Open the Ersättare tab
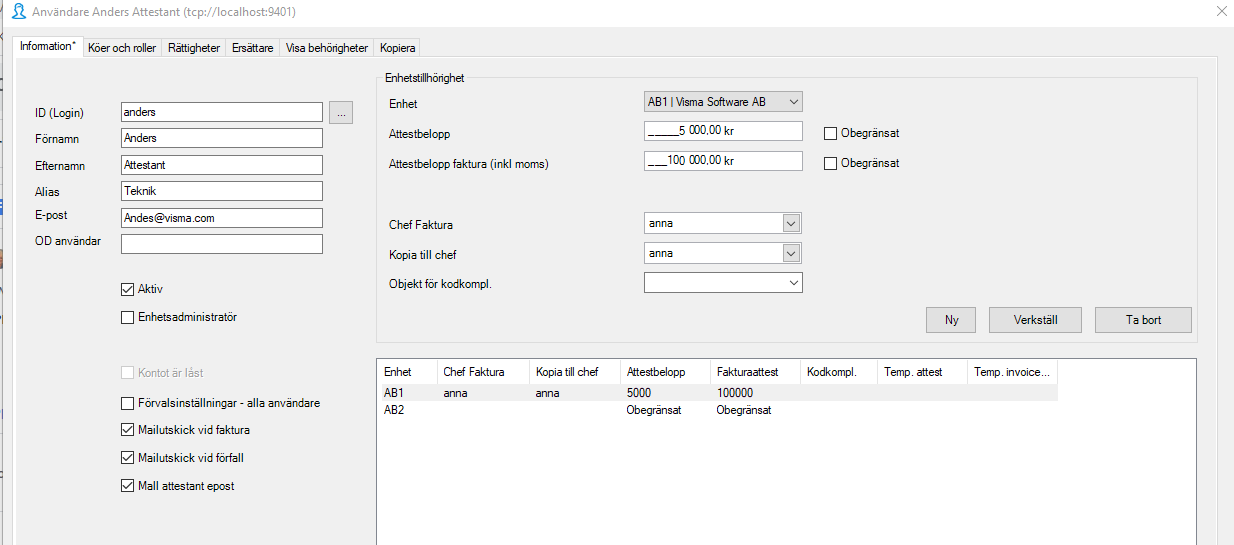 (x=253, y=47)
